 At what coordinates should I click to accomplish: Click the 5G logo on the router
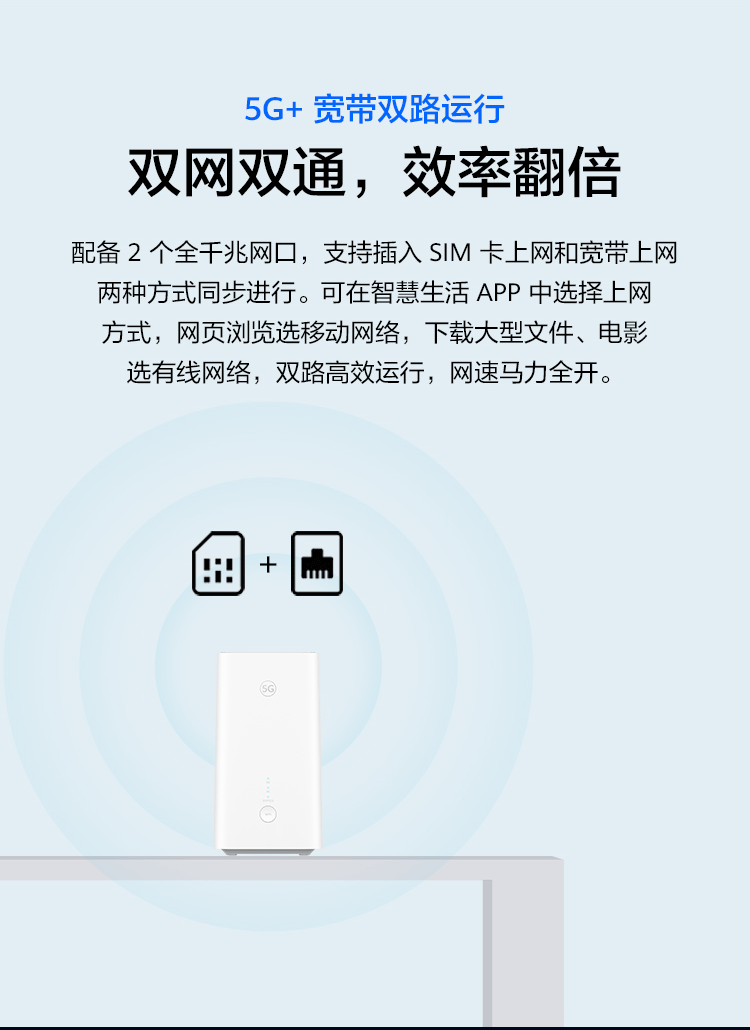[x=267, y=688]
